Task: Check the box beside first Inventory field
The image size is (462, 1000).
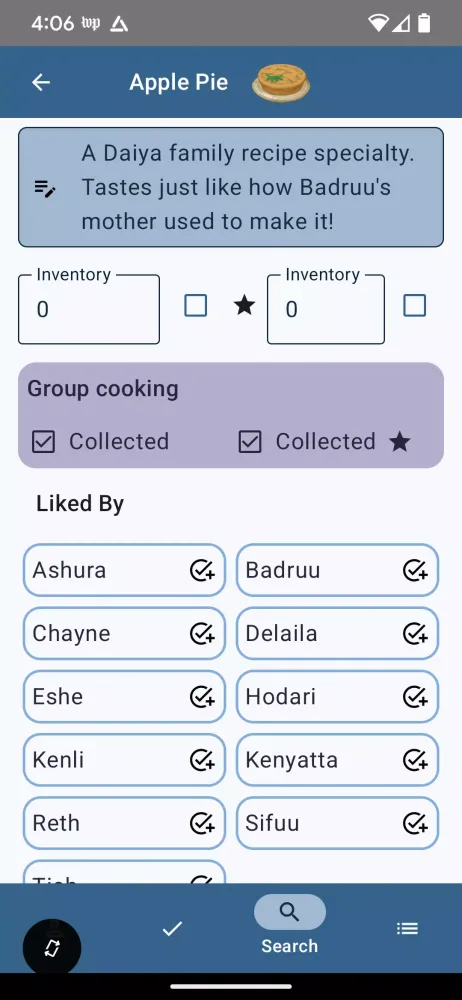Action: point(196,306)
